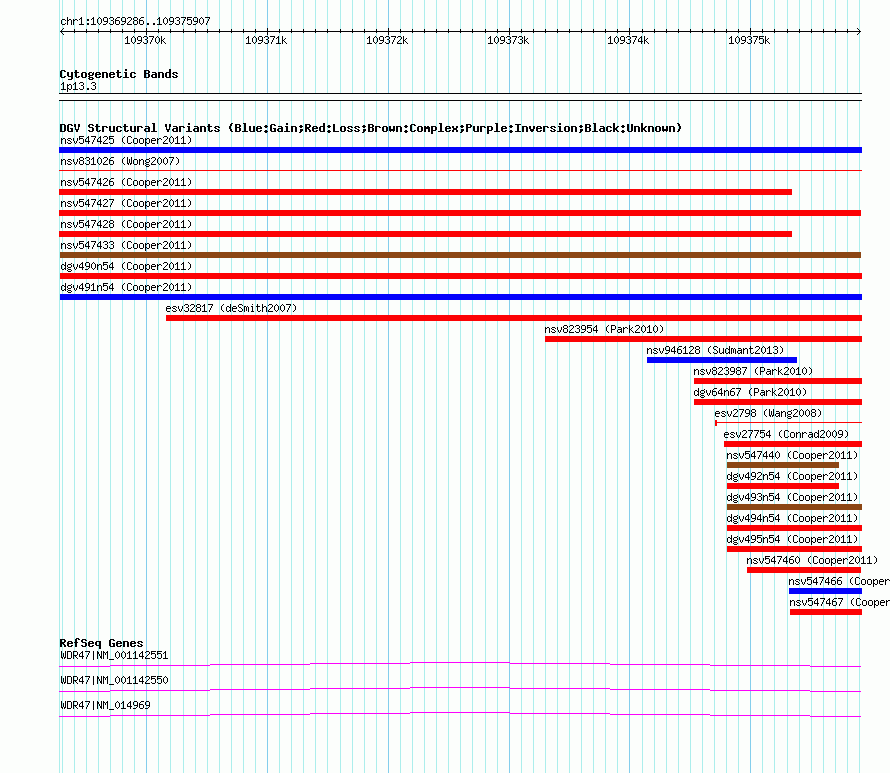Click the WDR47|NM_014969 transcript label
Viewport: 890px width, 773px height.
tap(105, 705)
